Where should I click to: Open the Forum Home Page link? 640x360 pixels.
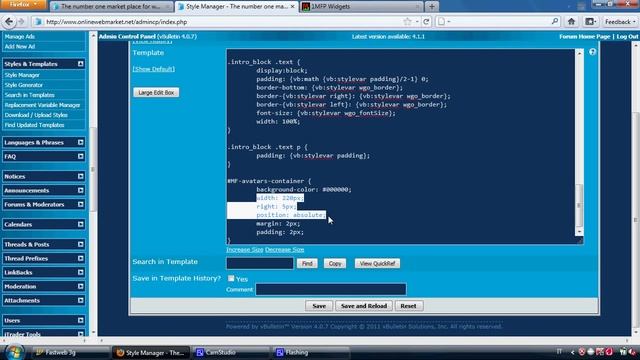[584, 36]
